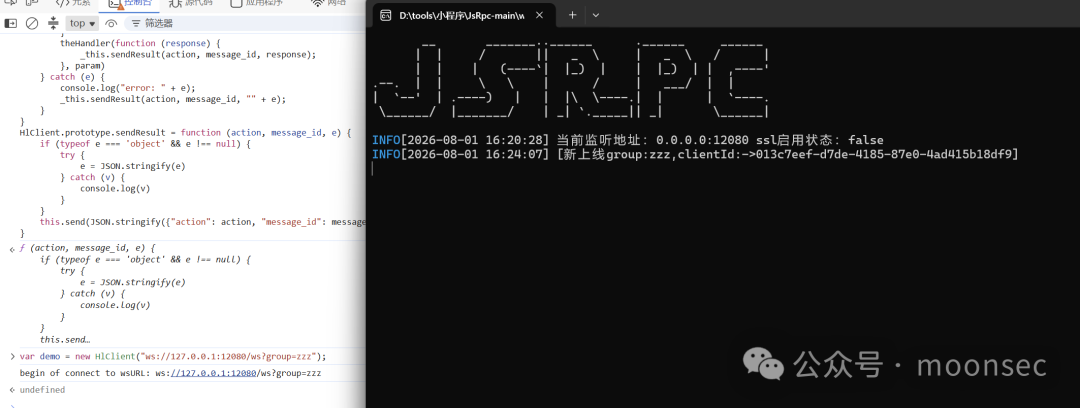This screenshot has width=1080, height=408.
Task: Click the truncated 'this.send…' output line
Action: point(65,340)
